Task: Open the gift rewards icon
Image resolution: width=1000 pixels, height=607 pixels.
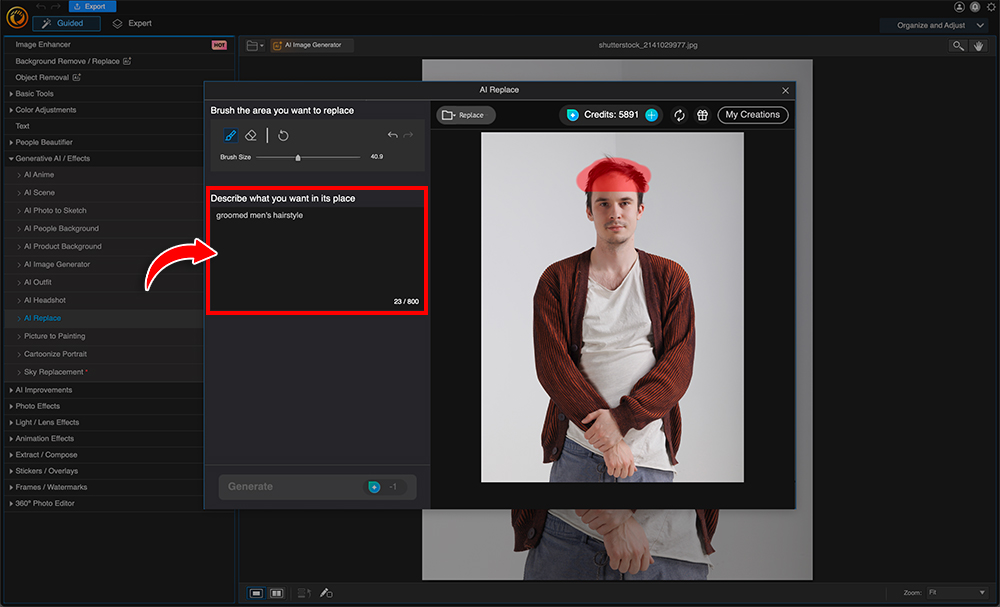Action: (x=702, y=115)
